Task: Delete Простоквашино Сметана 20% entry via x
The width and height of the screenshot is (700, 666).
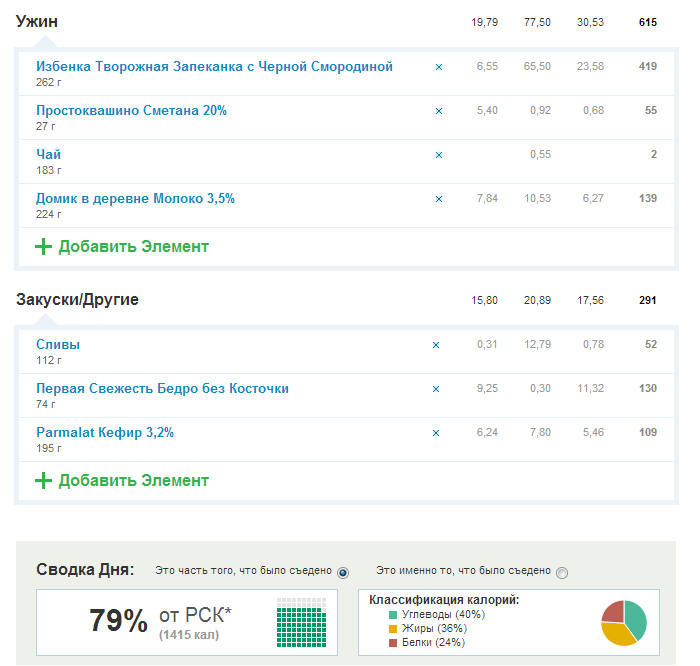Action: [439, 111]
